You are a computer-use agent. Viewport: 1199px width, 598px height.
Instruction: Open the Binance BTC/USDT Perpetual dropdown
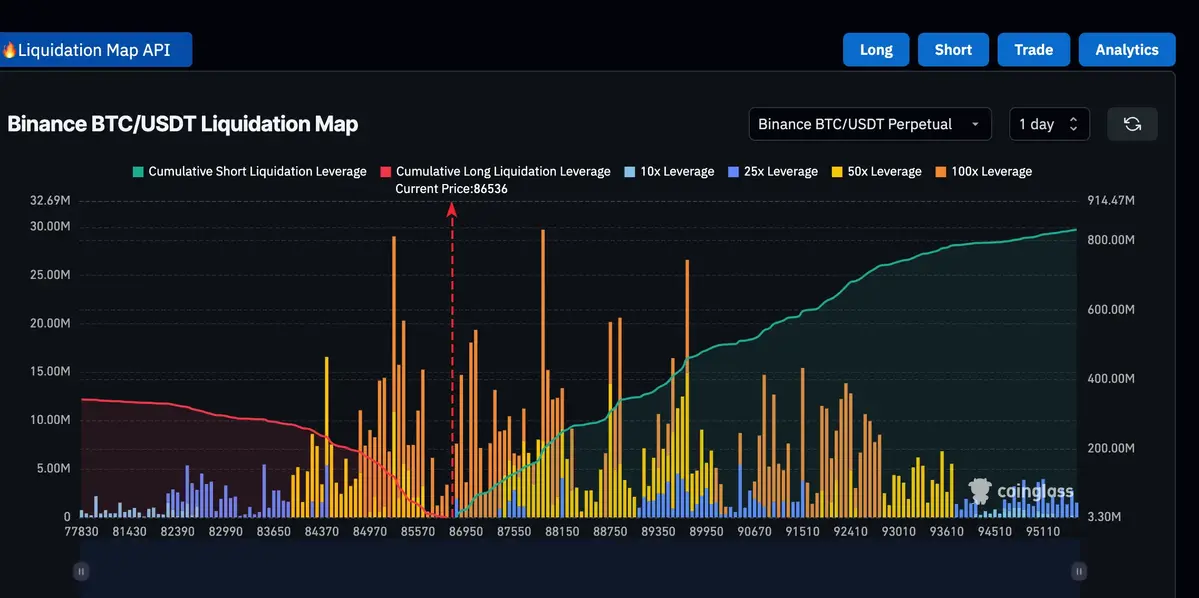coord(868,123)
